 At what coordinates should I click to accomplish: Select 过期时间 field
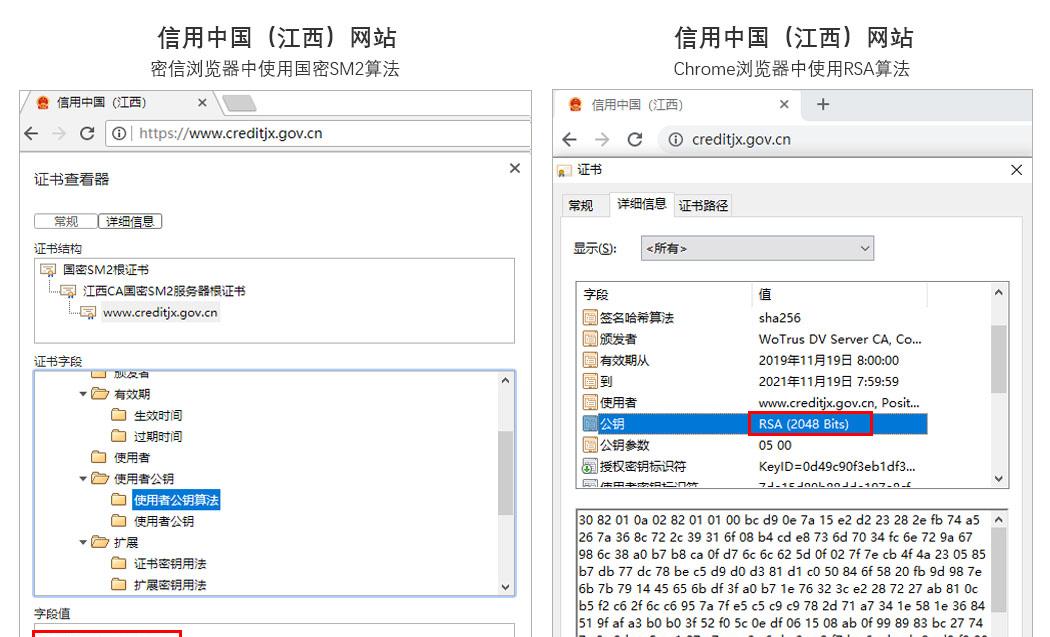[x=157, y=436]
